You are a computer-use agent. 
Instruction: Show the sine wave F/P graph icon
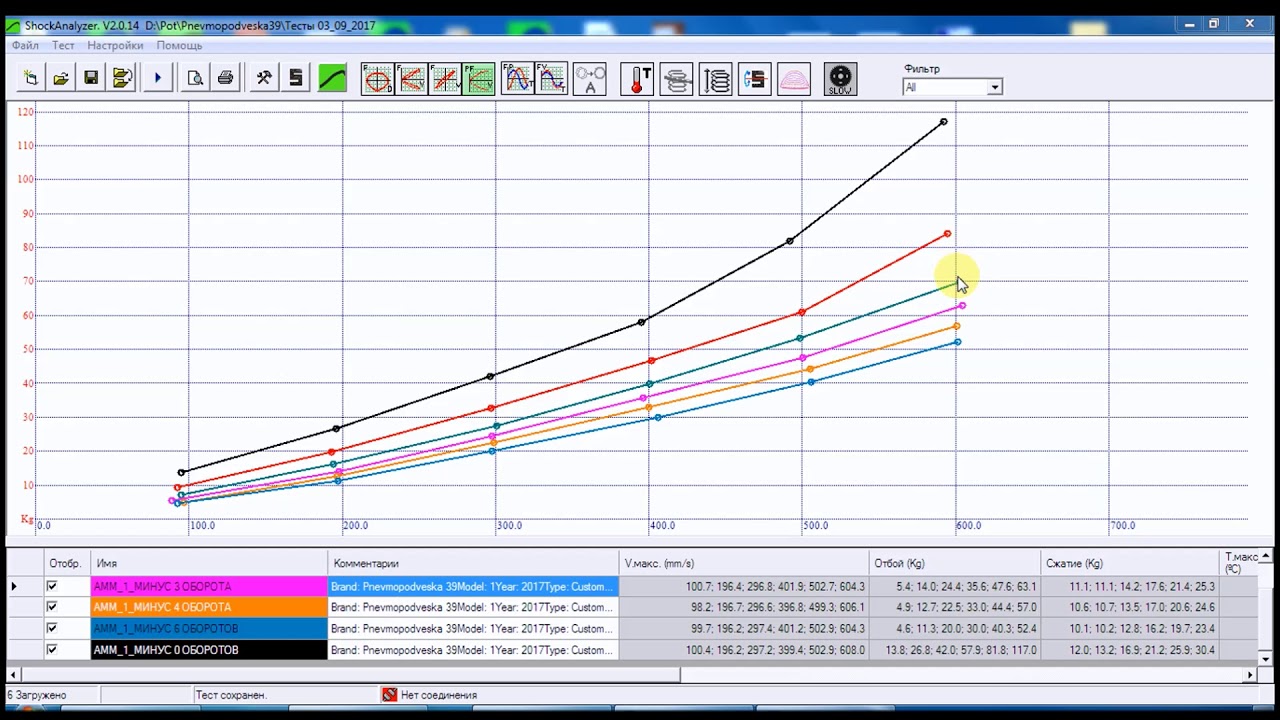pyautogui.click(x=518, y=78)
